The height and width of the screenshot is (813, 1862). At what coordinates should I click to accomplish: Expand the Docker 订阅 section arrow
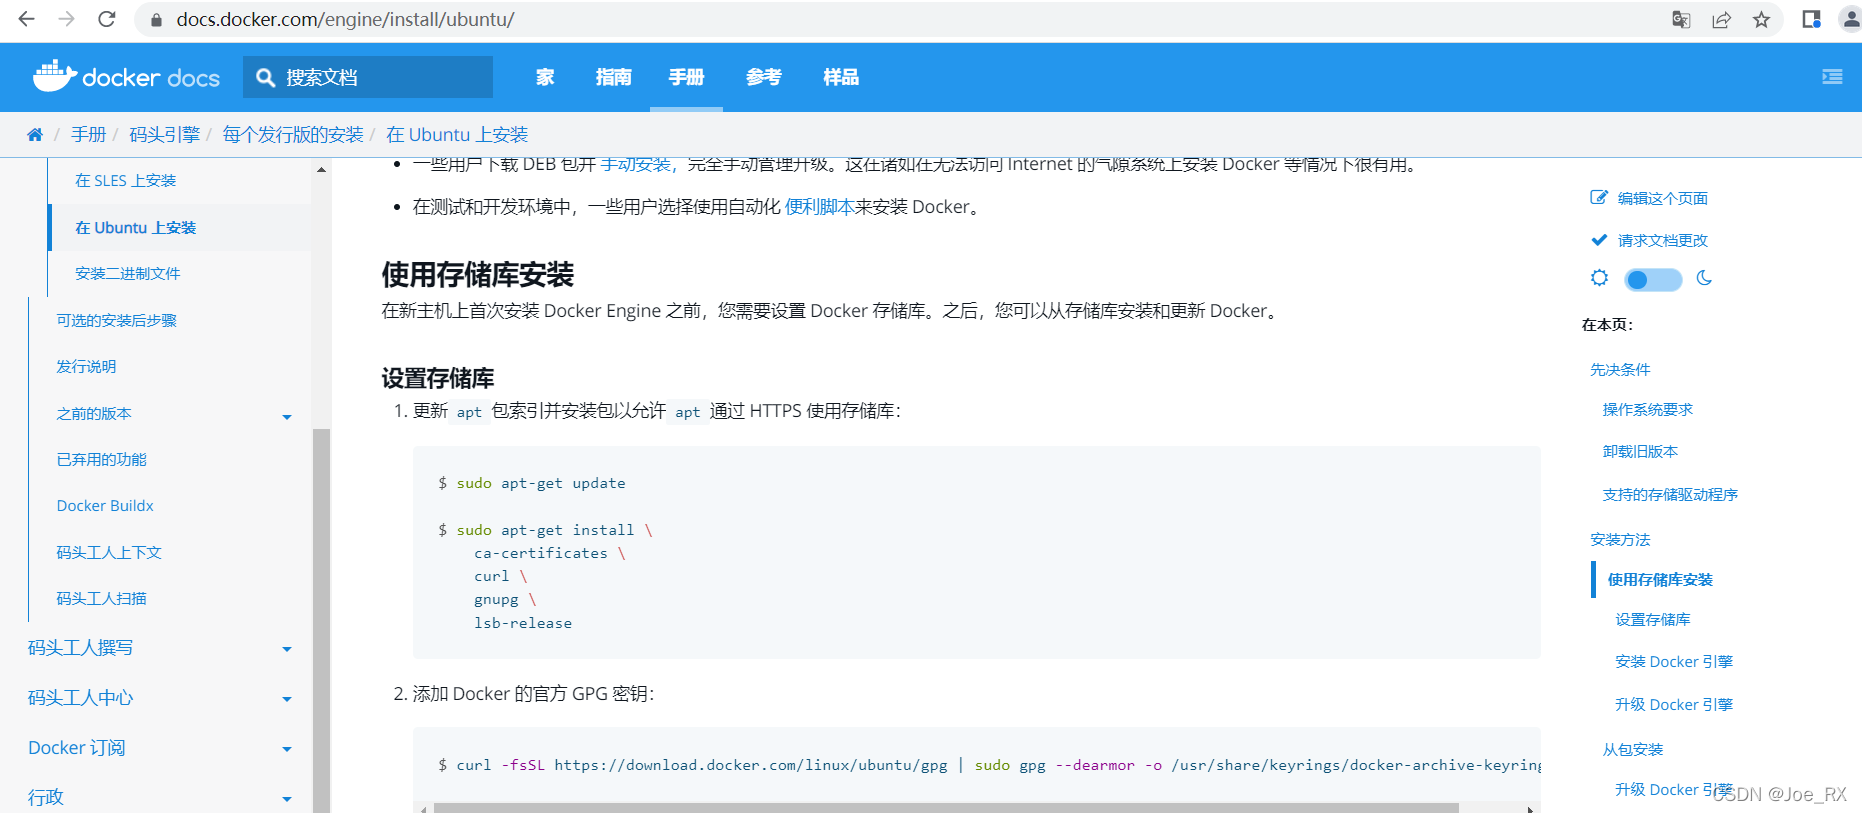287,749
